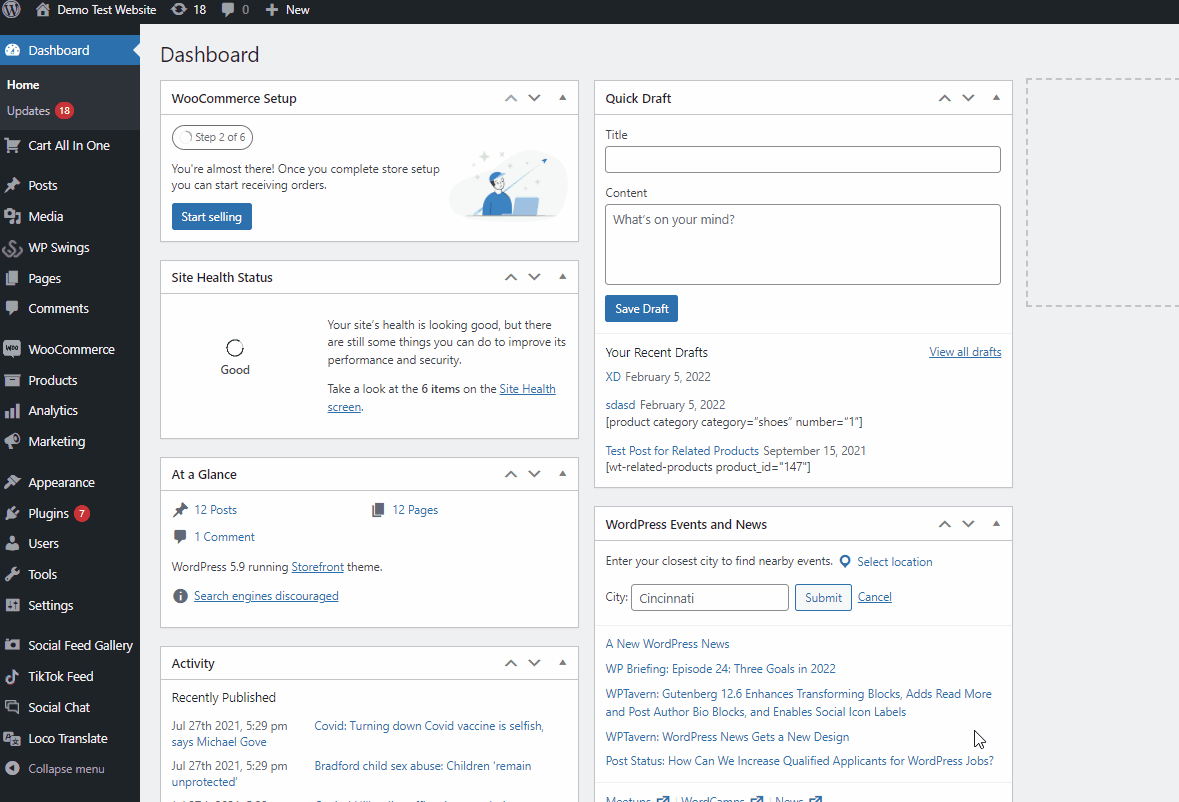Open the Appearance menu label
The width and height of the screenshot is (1179, 802).
(62, 483)
